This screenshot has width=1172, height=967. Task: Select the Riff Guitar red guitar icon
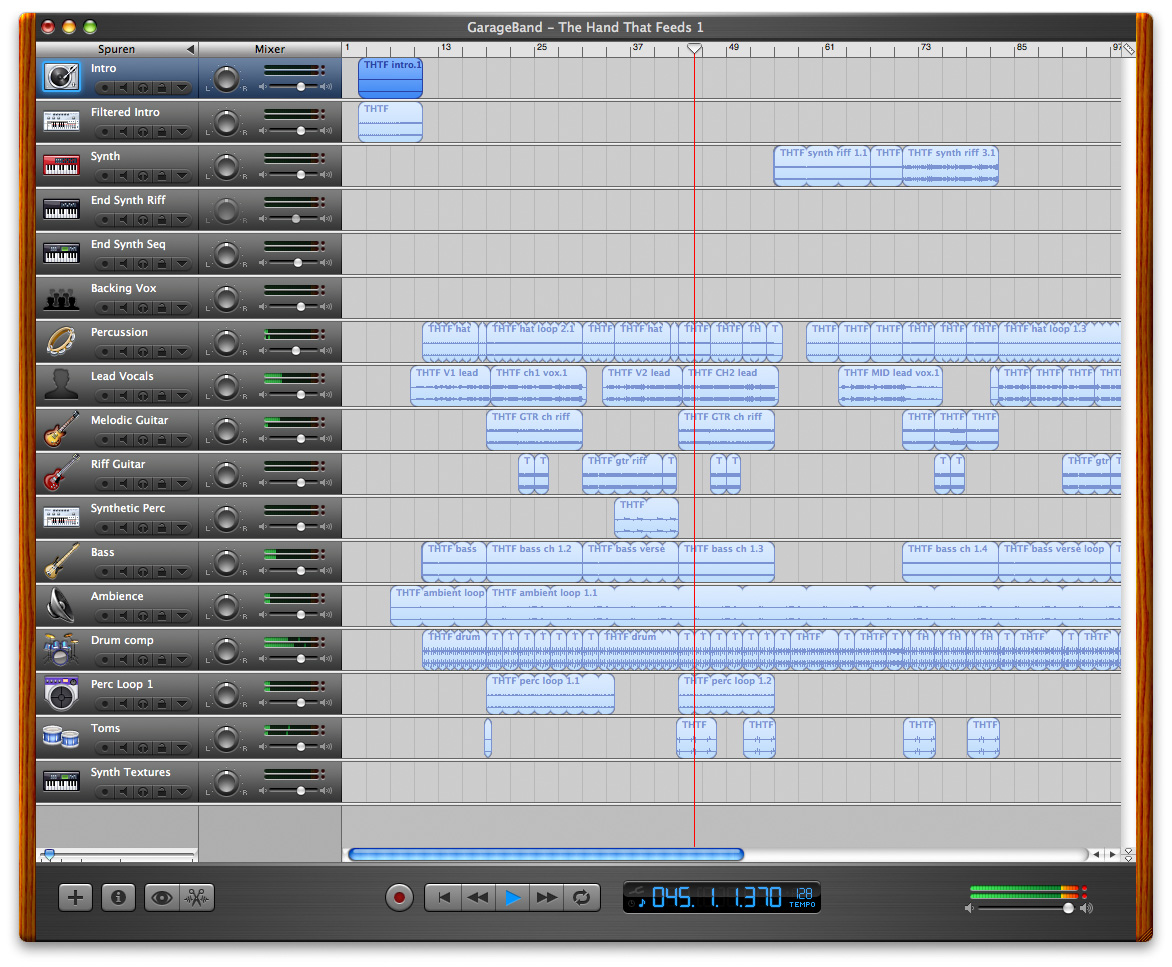[61, 473]
